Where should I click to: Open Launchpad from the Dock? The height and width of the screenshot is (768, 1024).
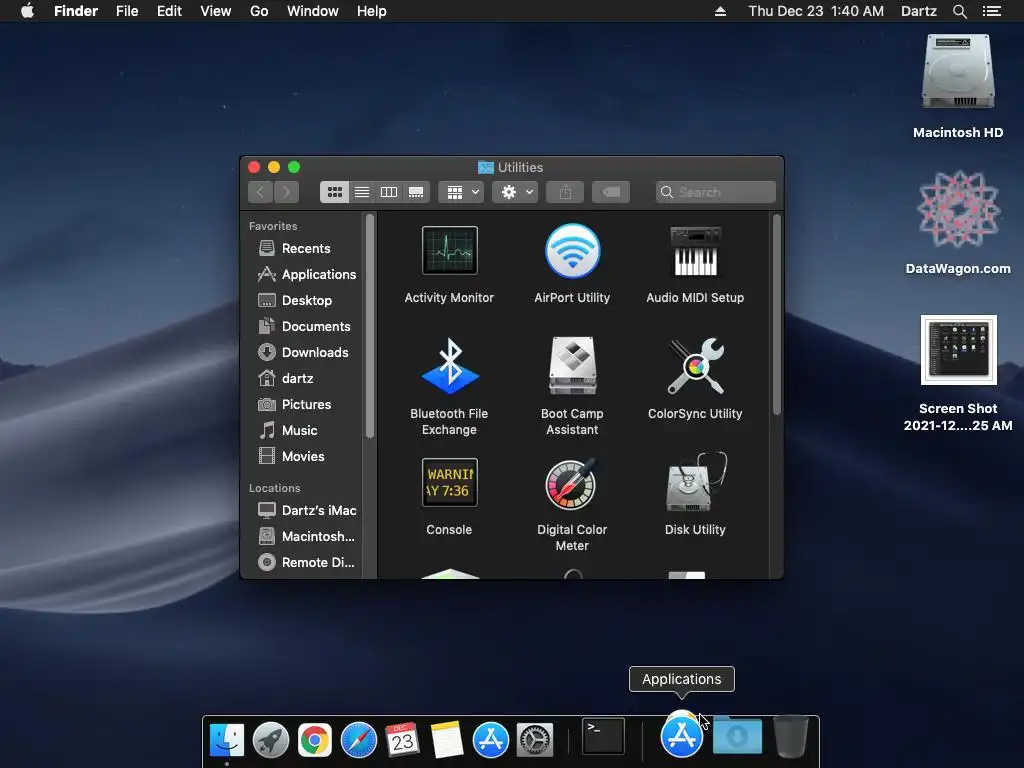(270, 740)
